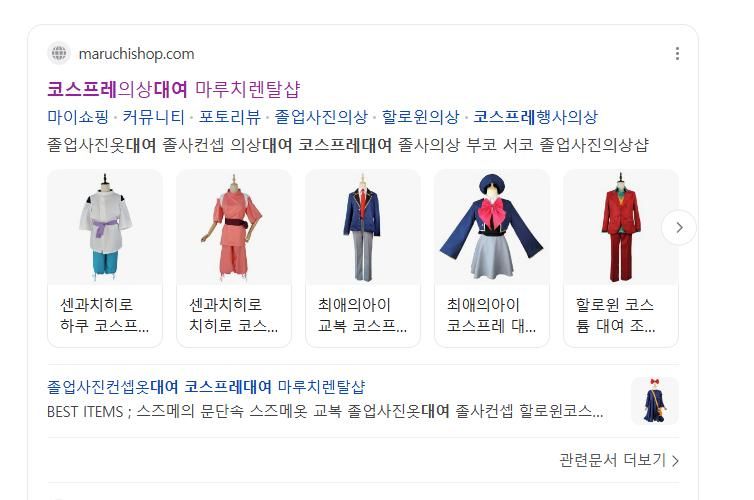The image size is (754, 500).
Task: Open 코스프레의상대여 마루치렌탈샵 title link
Action: coord(174,89)
